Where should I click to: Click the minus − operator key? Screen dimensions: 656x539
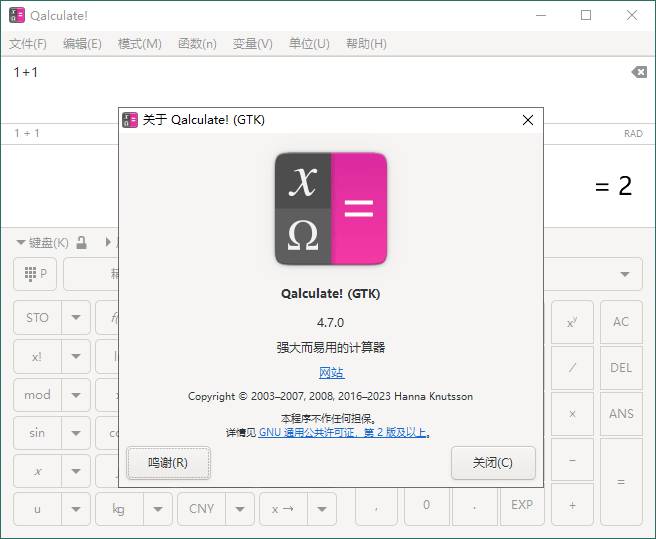click(x=572, y=460)
